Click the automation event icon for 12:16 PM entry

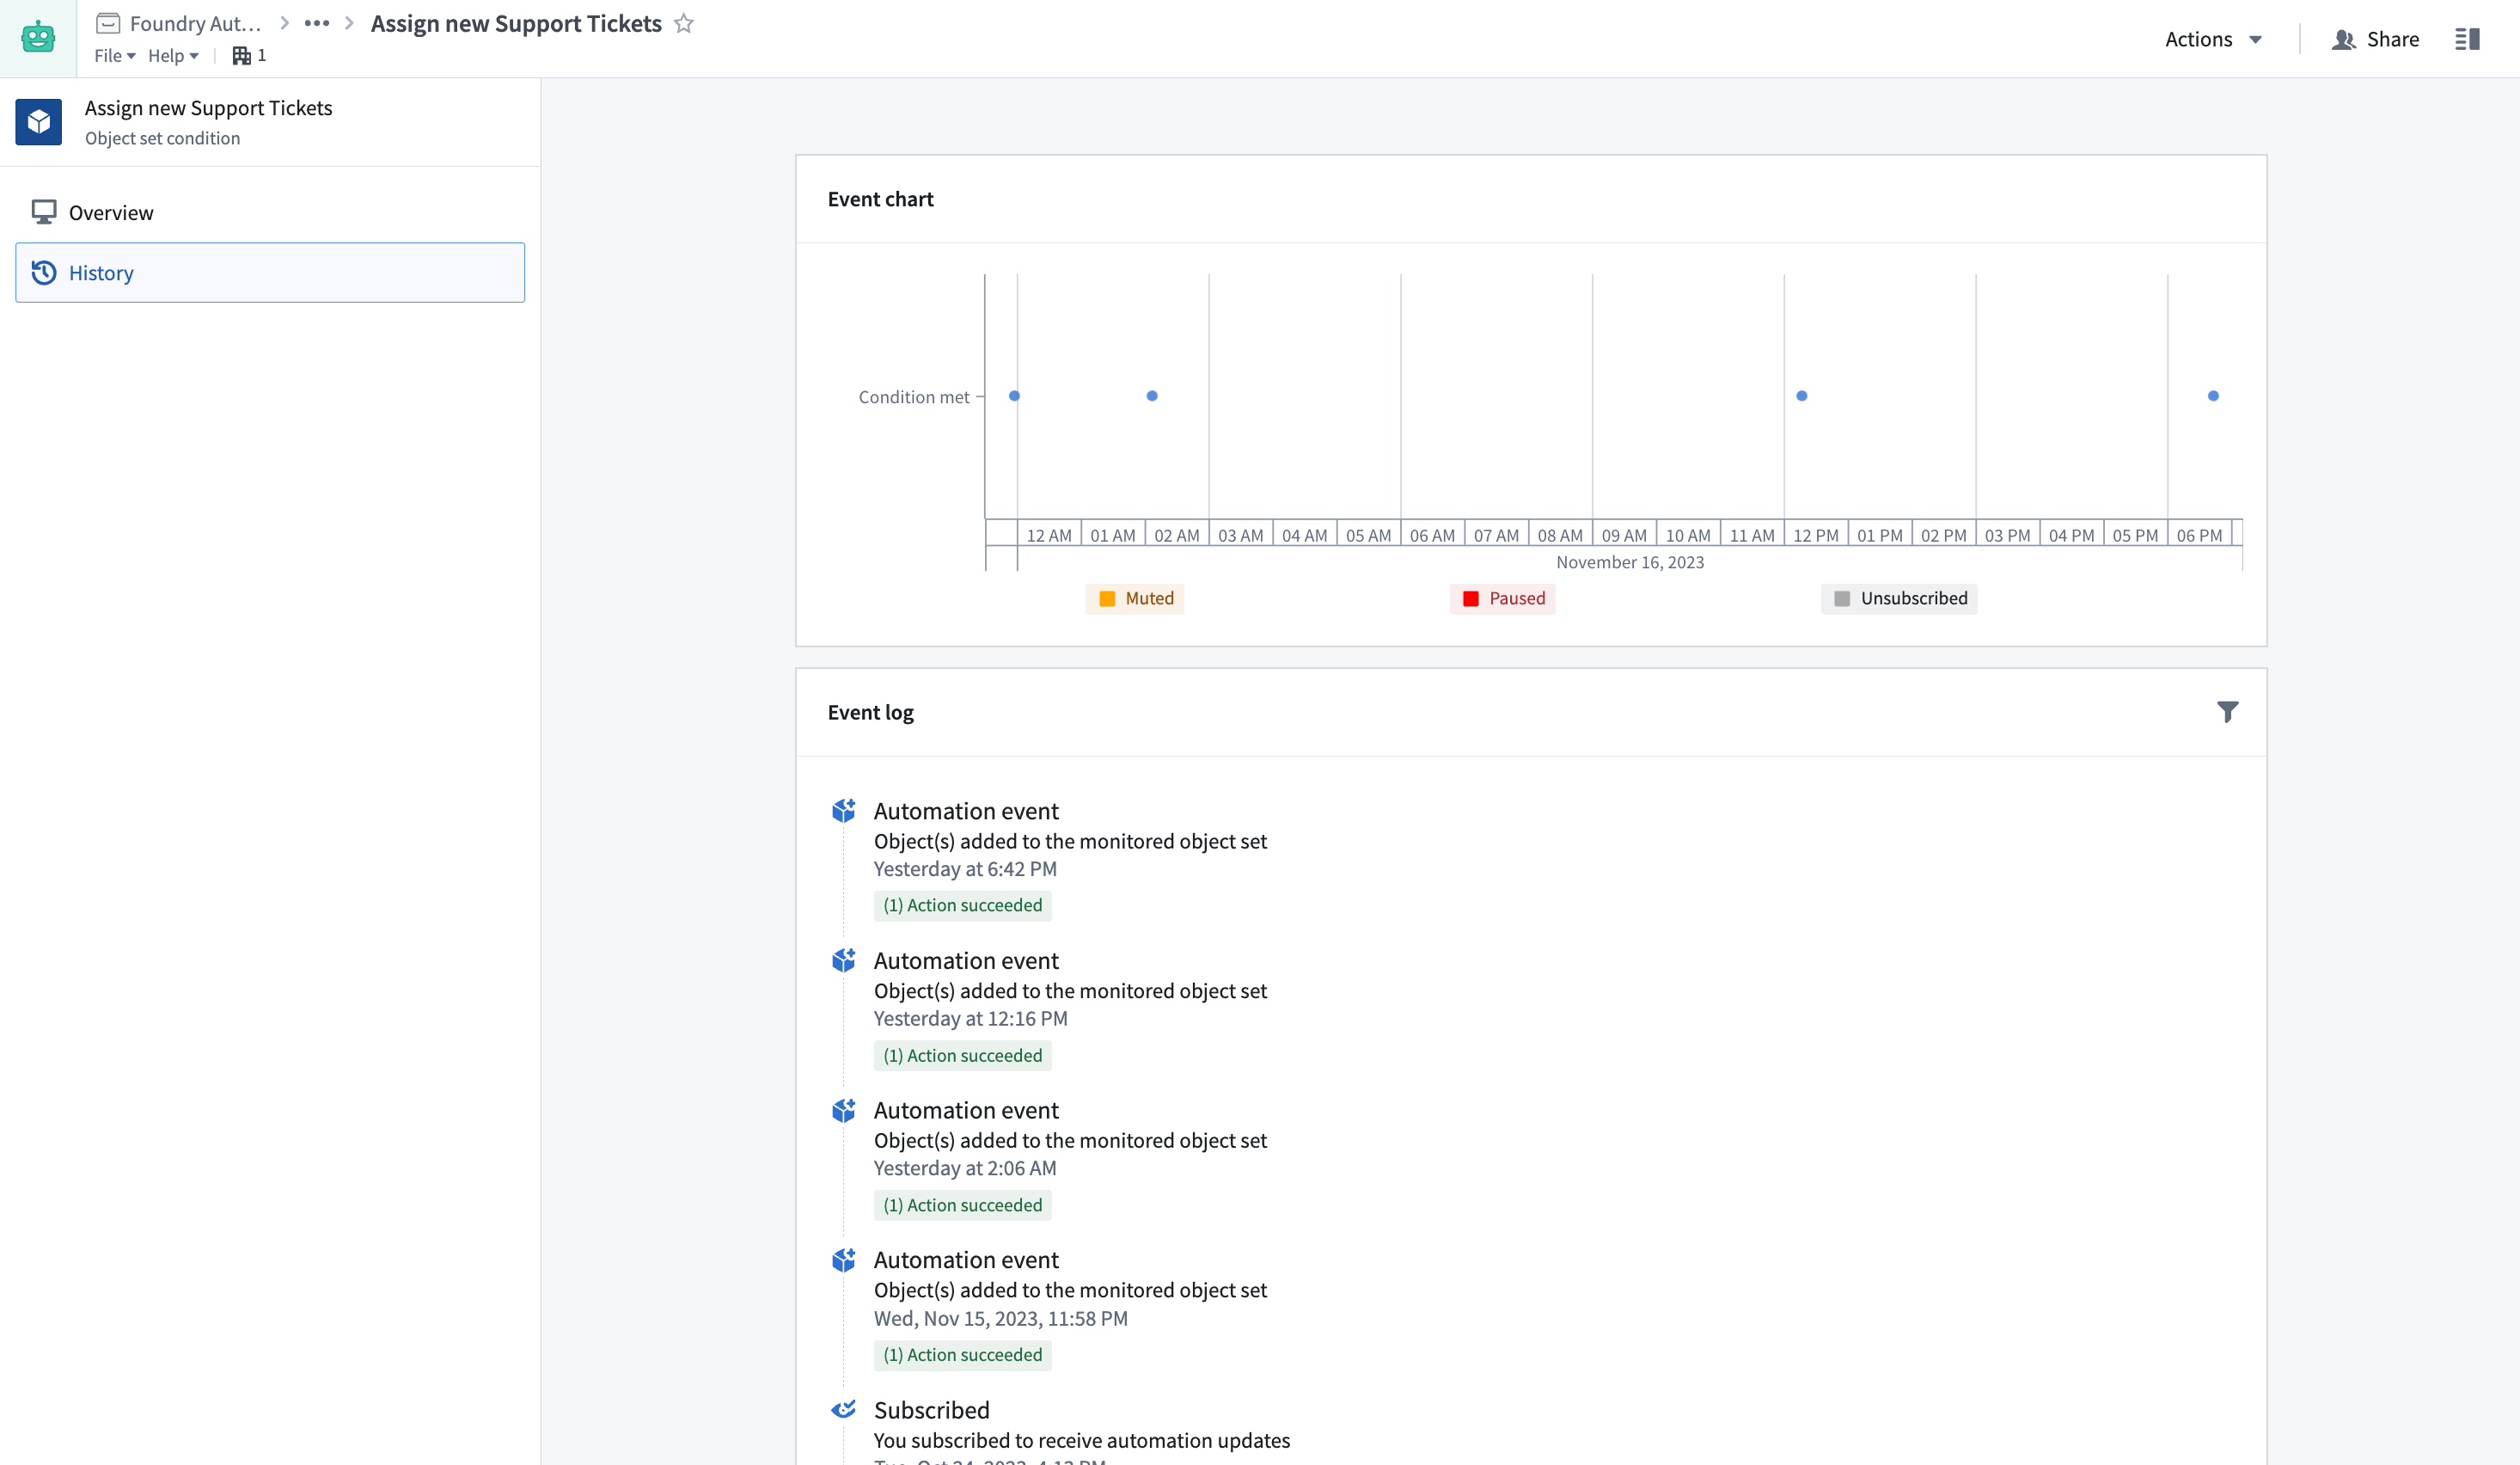pyautogui.click(x=843, y=961)
